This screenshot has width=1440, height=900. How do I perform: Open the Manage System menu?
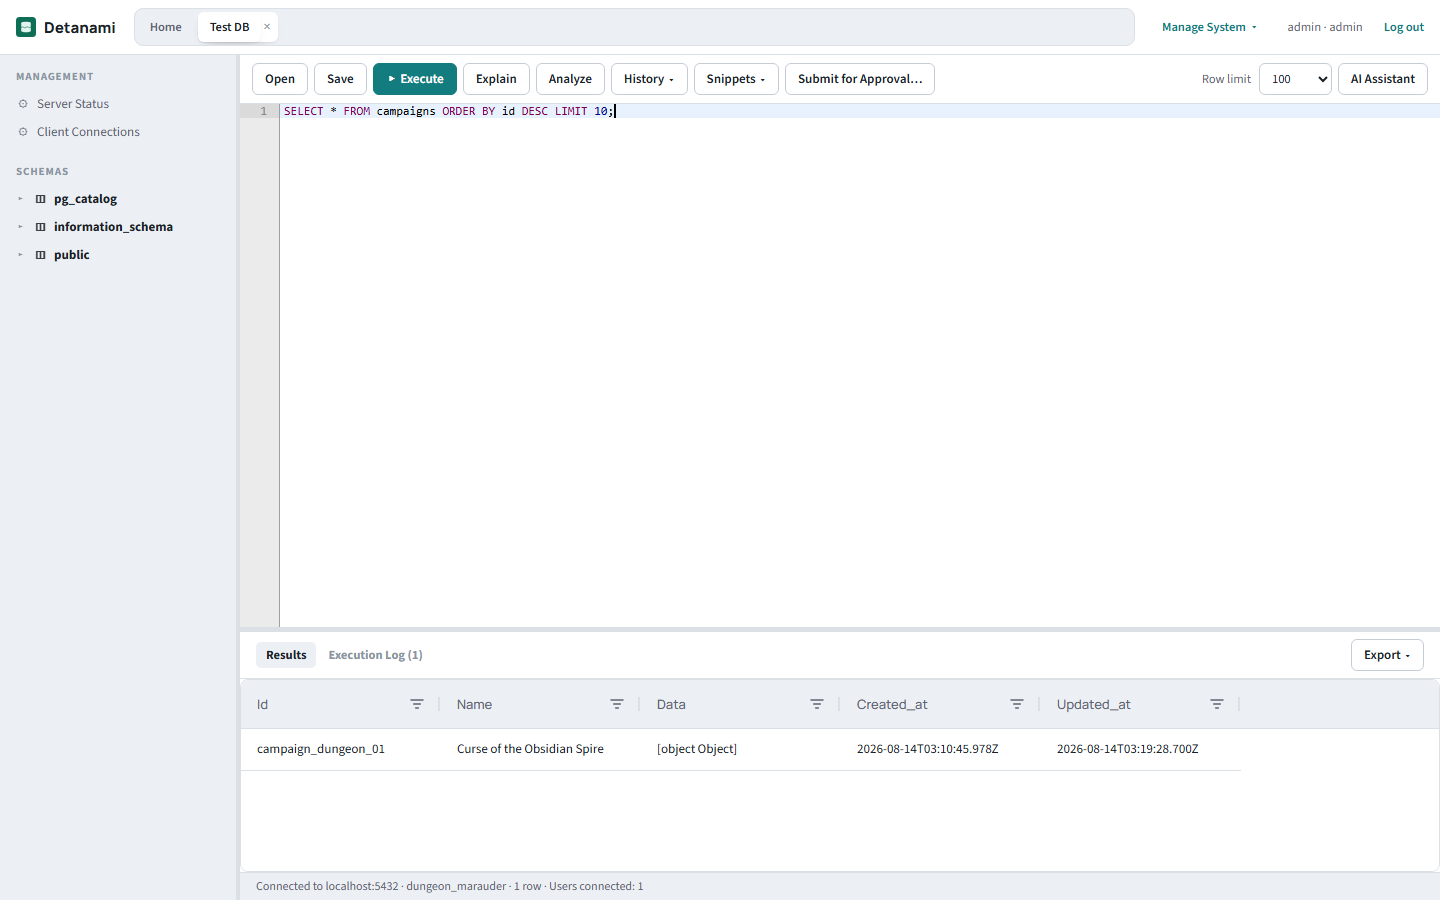[1209, 27]
